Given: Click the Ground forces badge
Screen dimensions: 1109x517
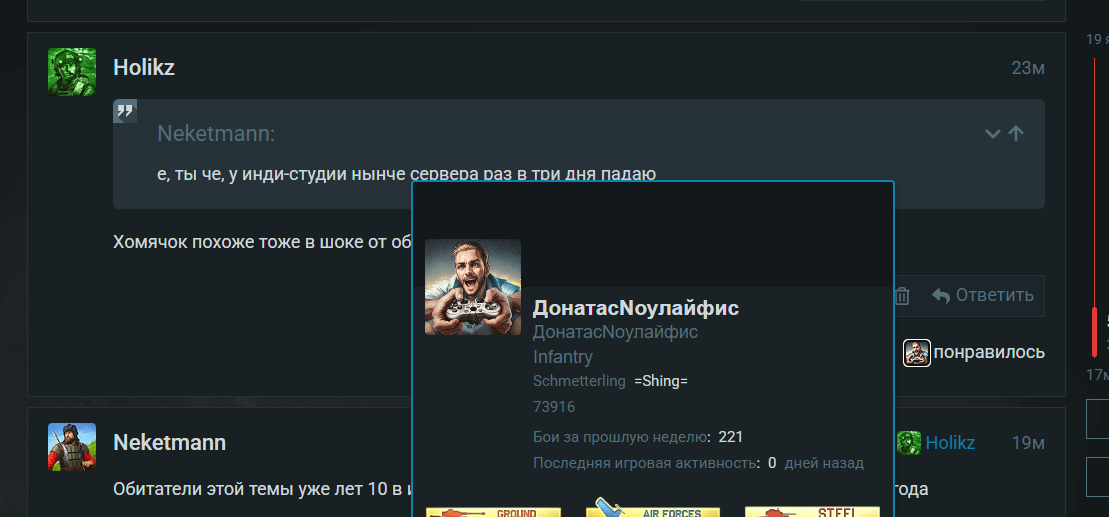Looking at the screenshot, I should 481,511.
